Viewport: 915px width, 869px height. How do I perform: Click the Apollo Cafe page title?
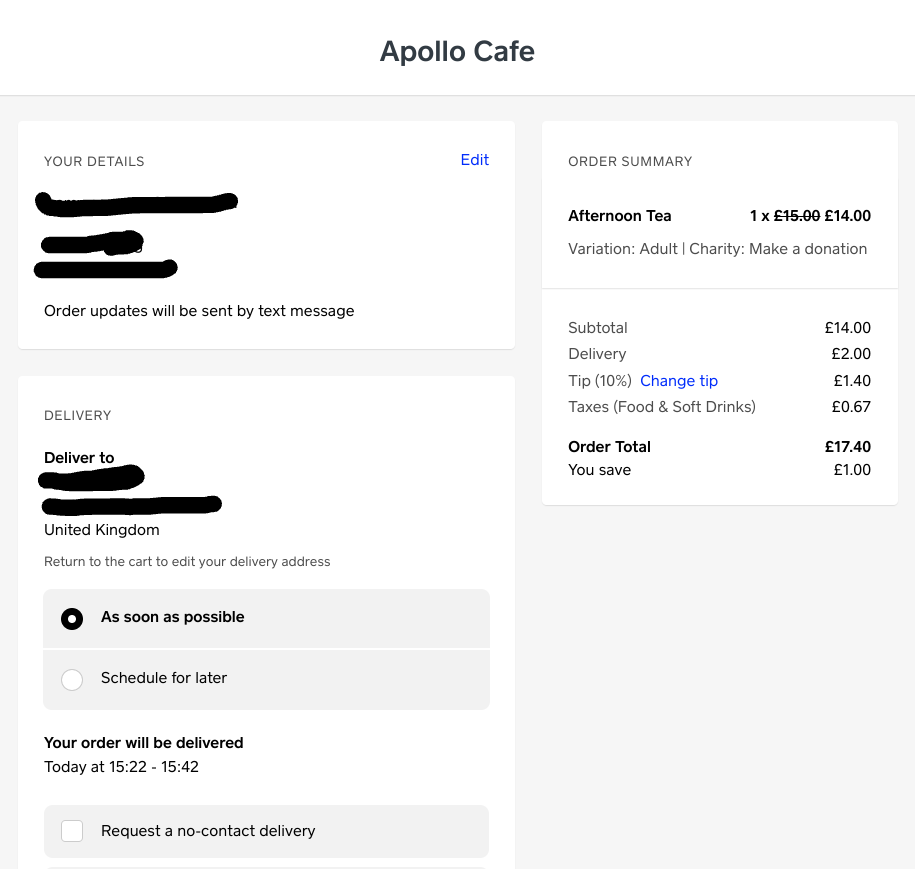pyautogui.click(x=457, y=51)
